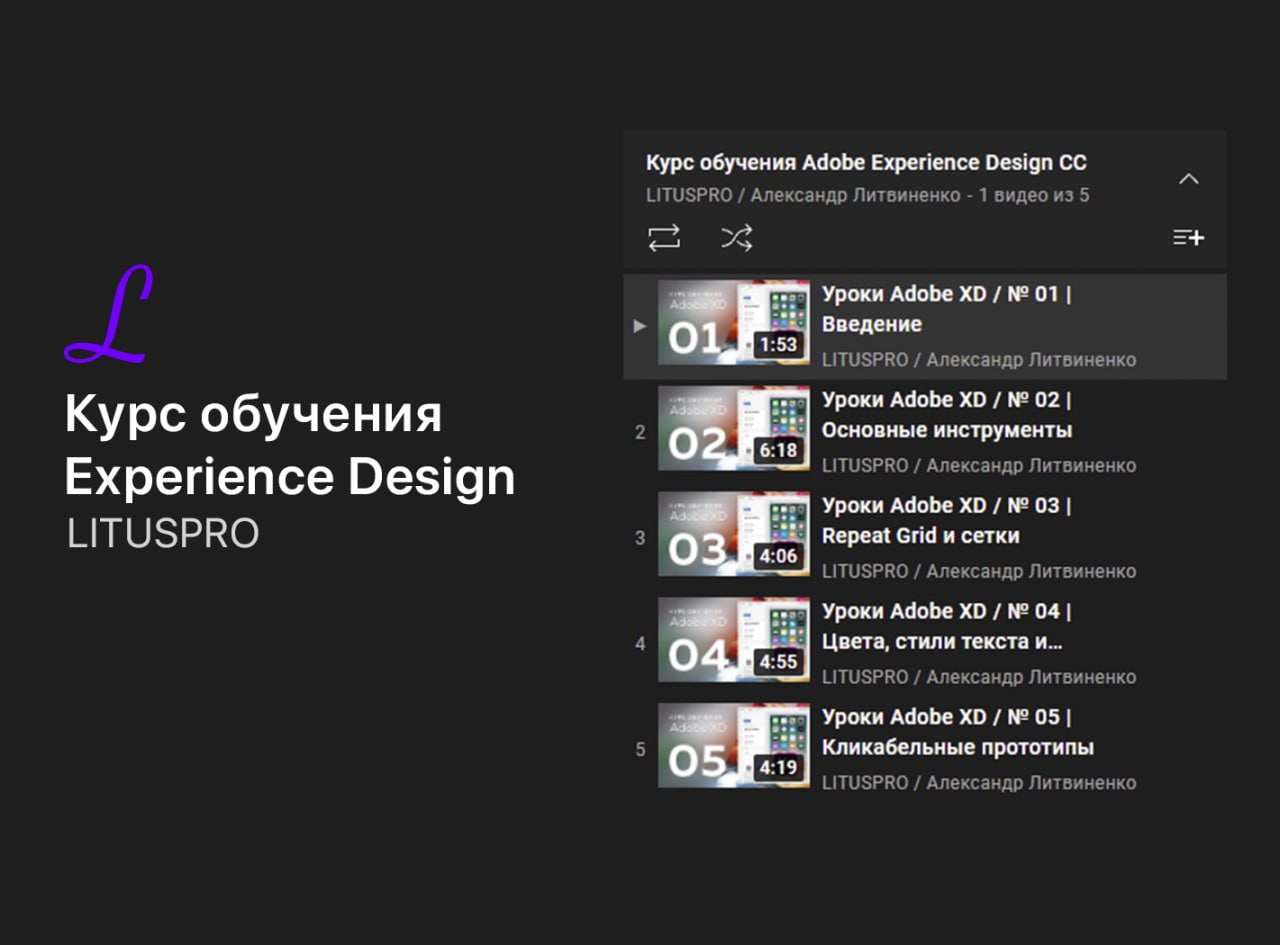Click the LITUSPRO text under the heading

click(163, 534)
